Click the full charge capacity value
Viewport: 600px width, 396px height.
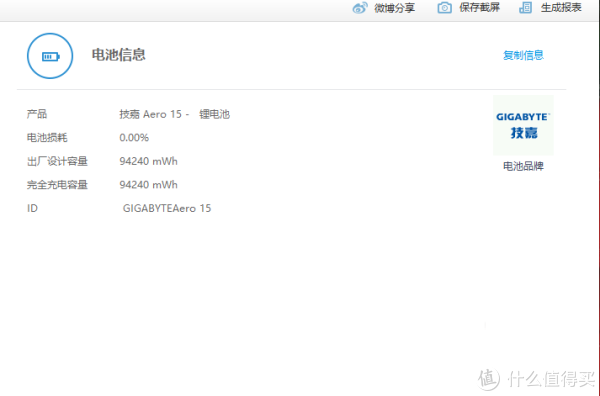click(148, 185)
